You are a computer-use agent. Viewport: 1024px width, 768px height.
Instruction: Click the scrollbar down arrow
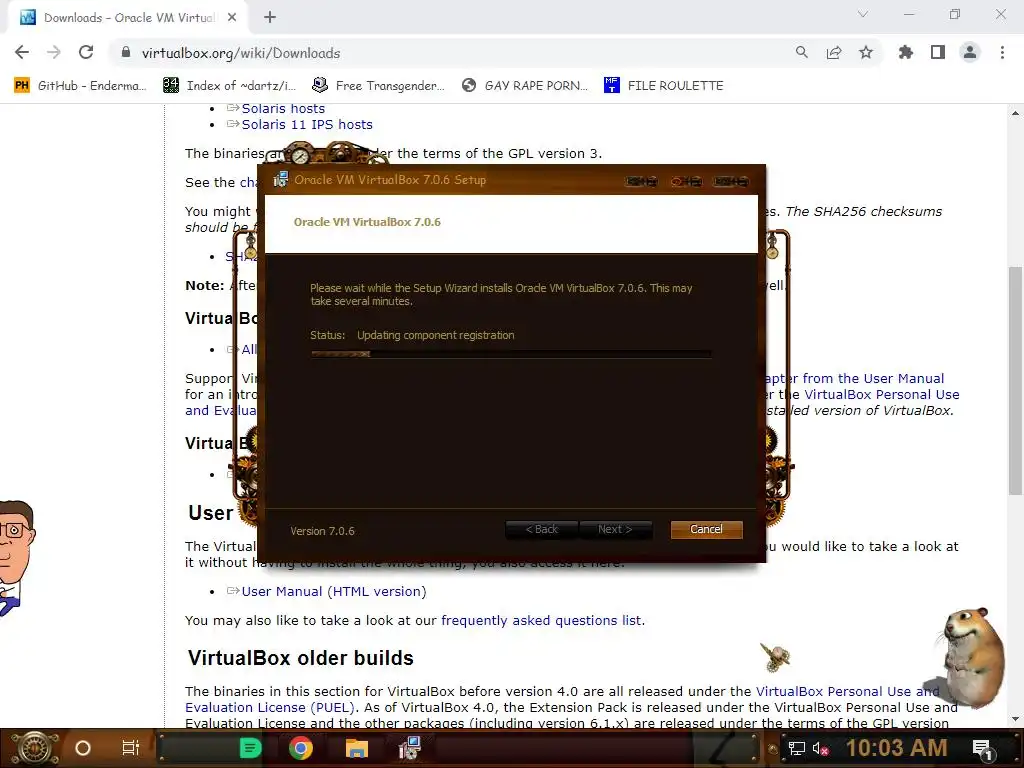click(x=1015, y=720)
